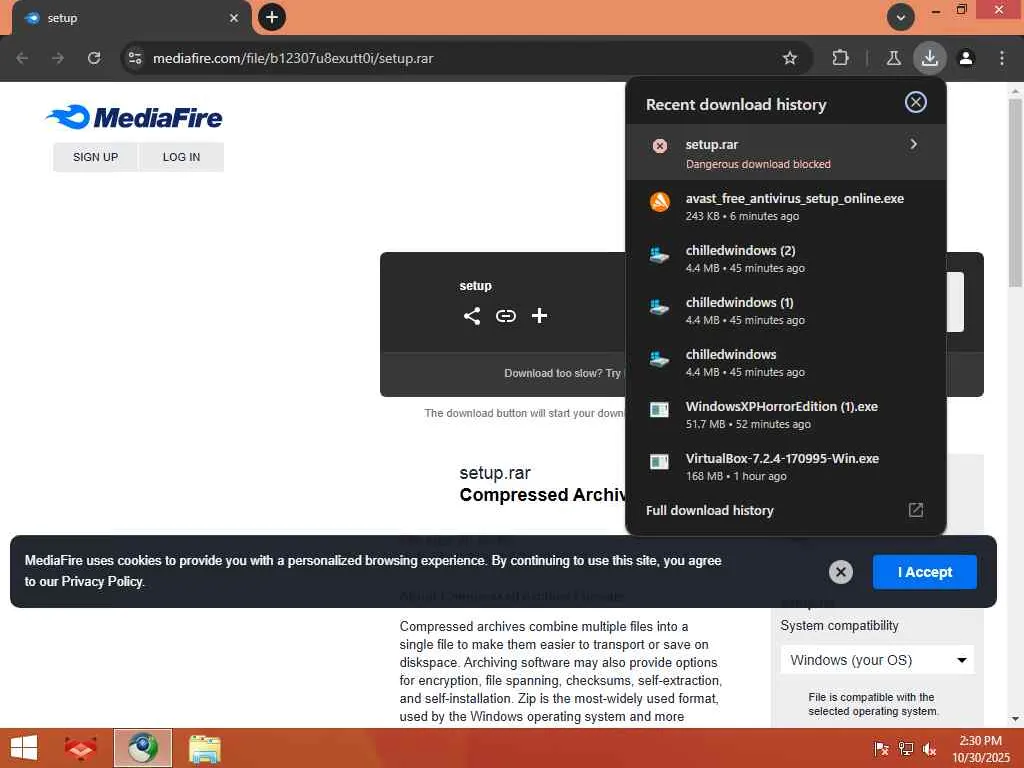Click VirtualBox installer file icon
The width and height of the screenshot is (1024, 768).
(x=660, y=462)
